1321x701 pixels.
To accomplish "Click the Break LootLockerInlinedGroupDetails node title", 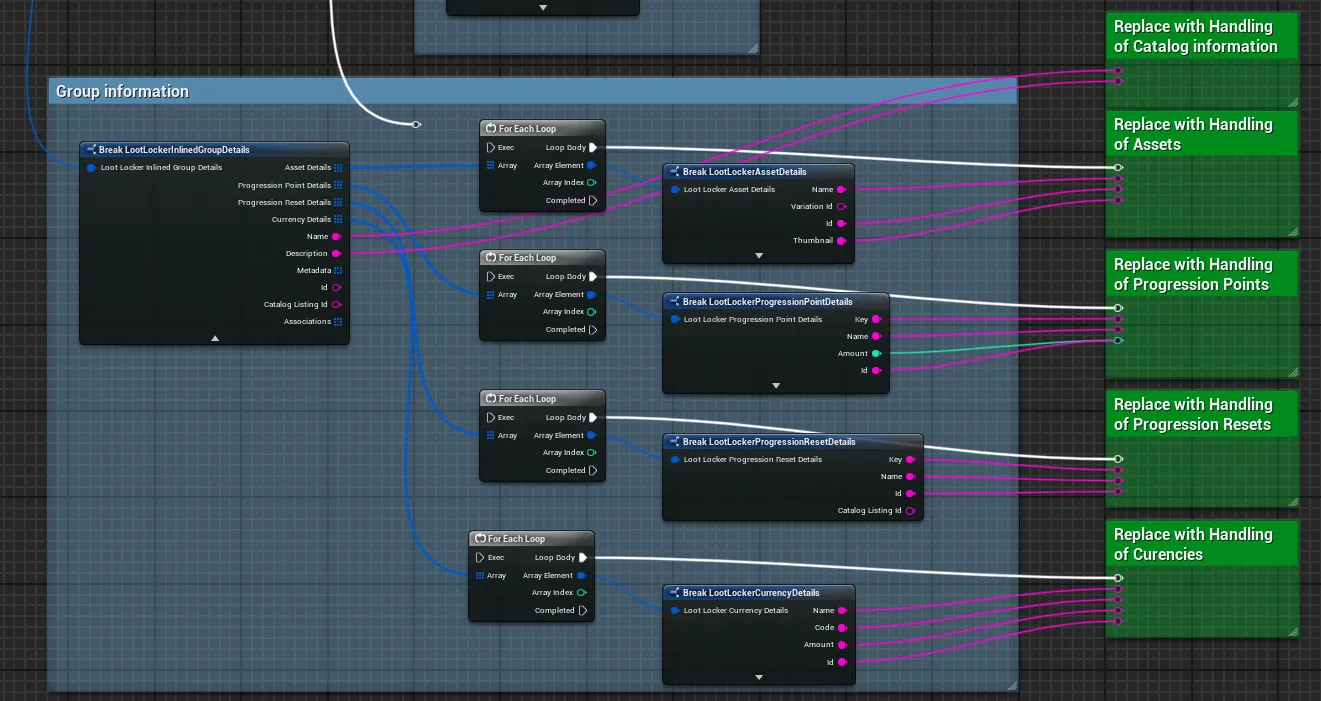I will (x=174, y=150).
